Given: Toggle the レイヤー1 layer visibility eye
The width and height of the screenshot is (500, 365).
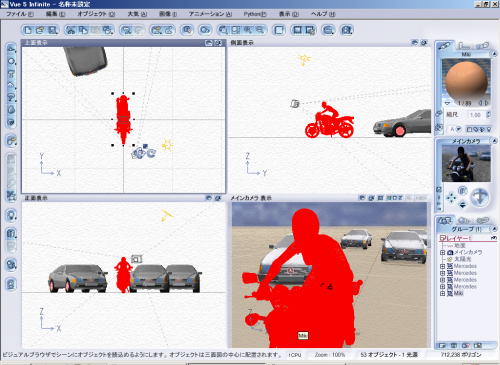Looking at the screenshot, I should tap(493, 238).
